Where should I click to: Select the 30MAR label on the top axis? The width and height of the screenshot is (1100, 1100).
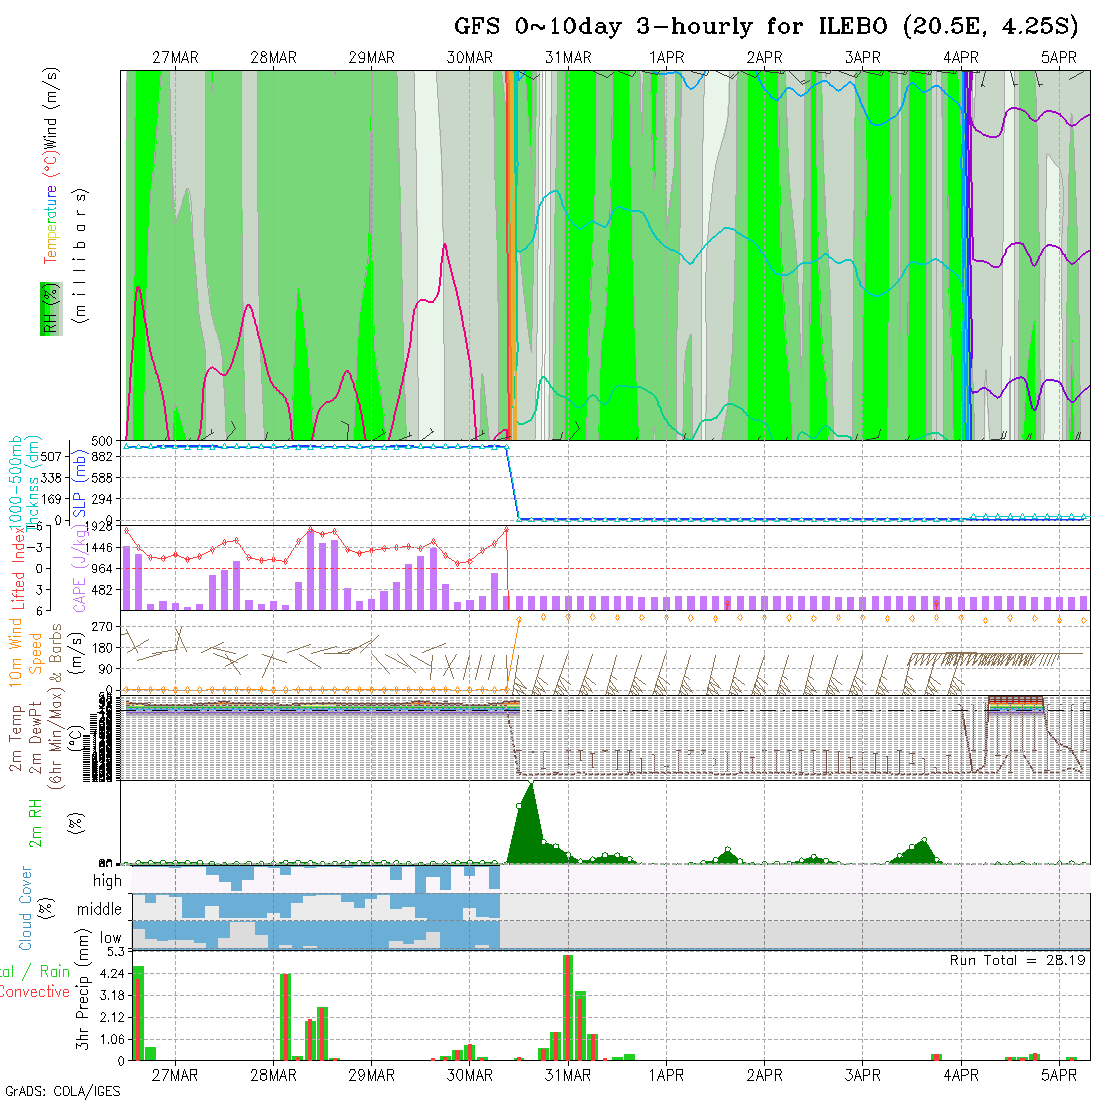(x=470, y=58)
